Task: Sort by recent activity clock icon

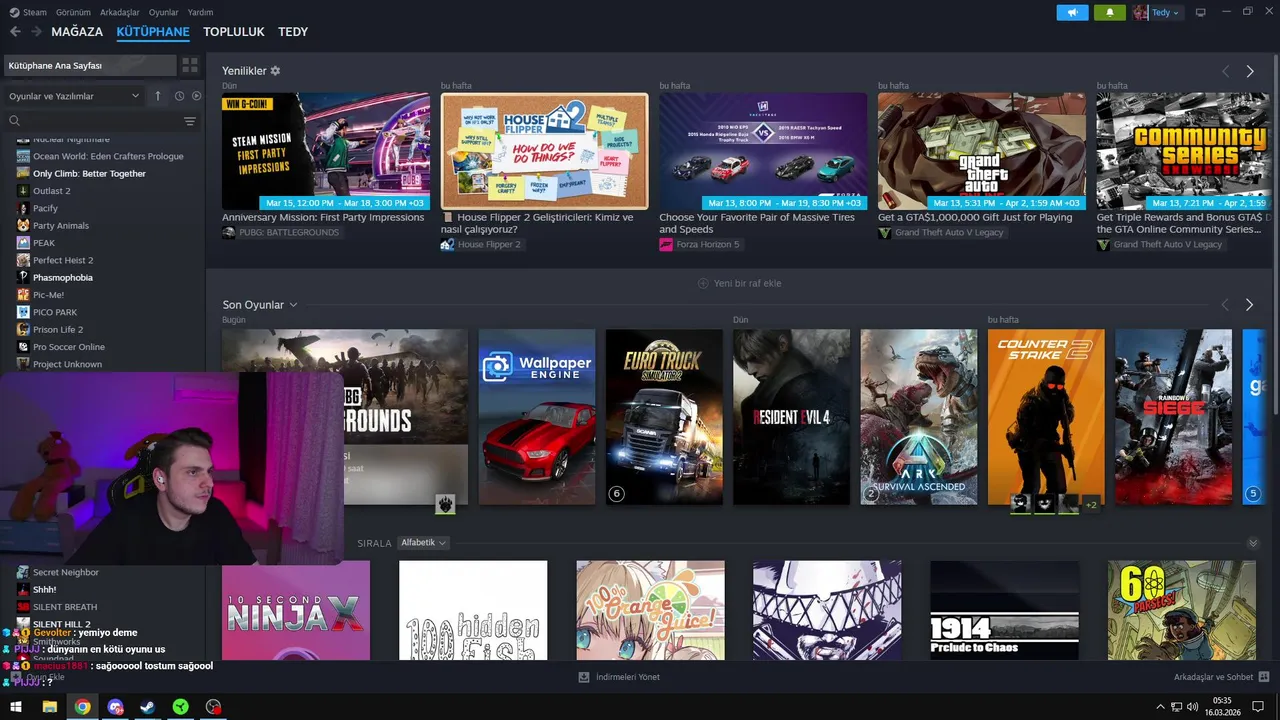Action: 179,96
